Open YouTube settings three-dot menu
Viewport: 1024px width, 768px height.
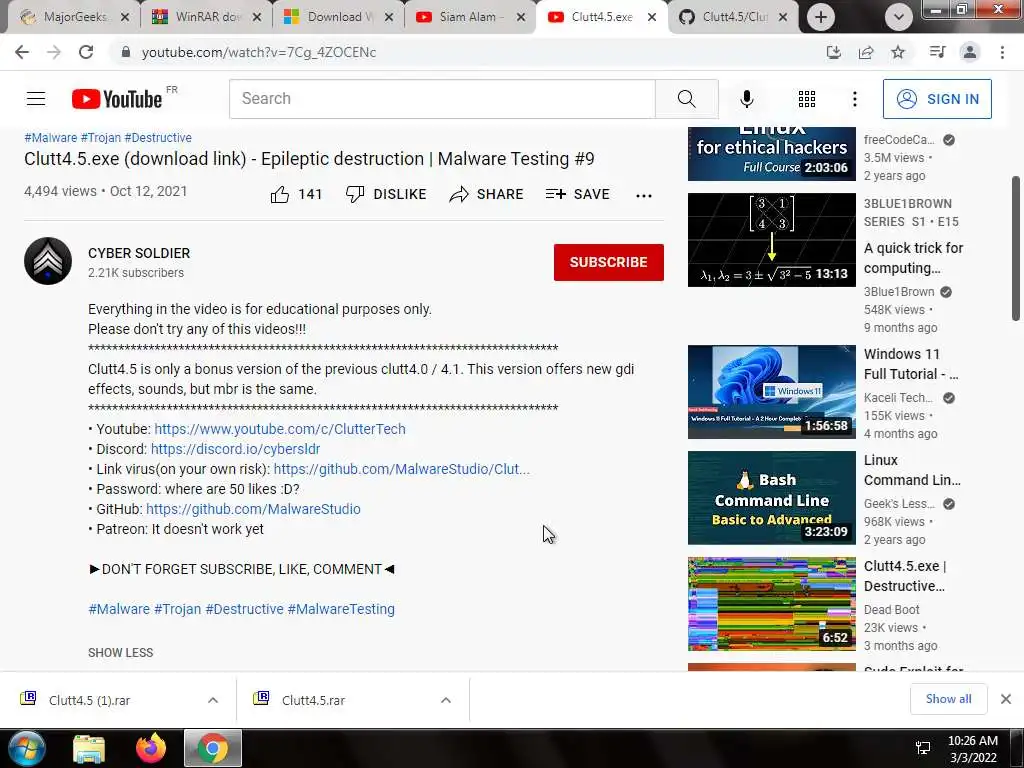(x=854, y=99)
